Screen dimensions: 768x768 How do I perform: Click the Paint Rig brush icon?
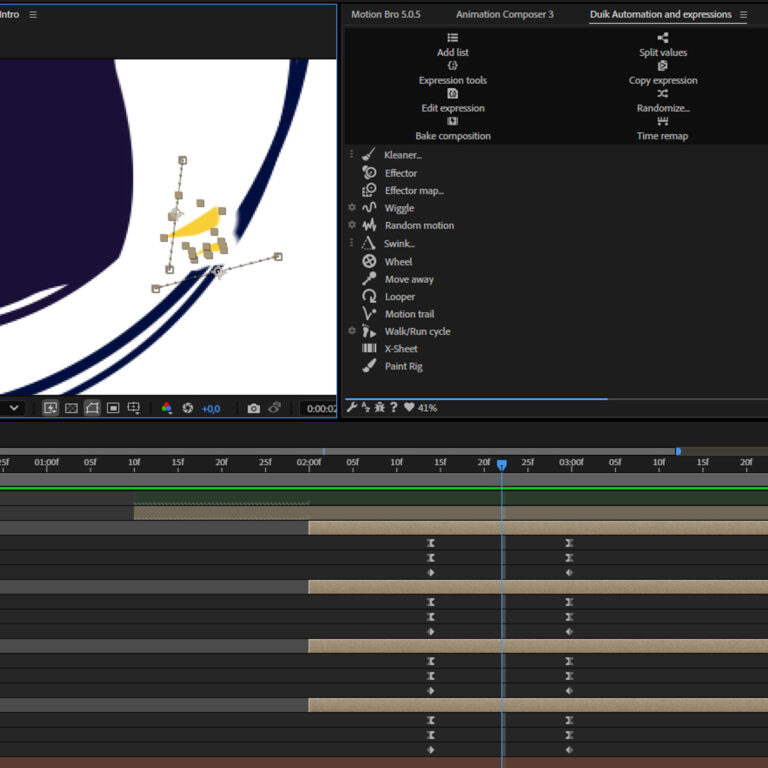pyautogui.click(x=369, y=366)
